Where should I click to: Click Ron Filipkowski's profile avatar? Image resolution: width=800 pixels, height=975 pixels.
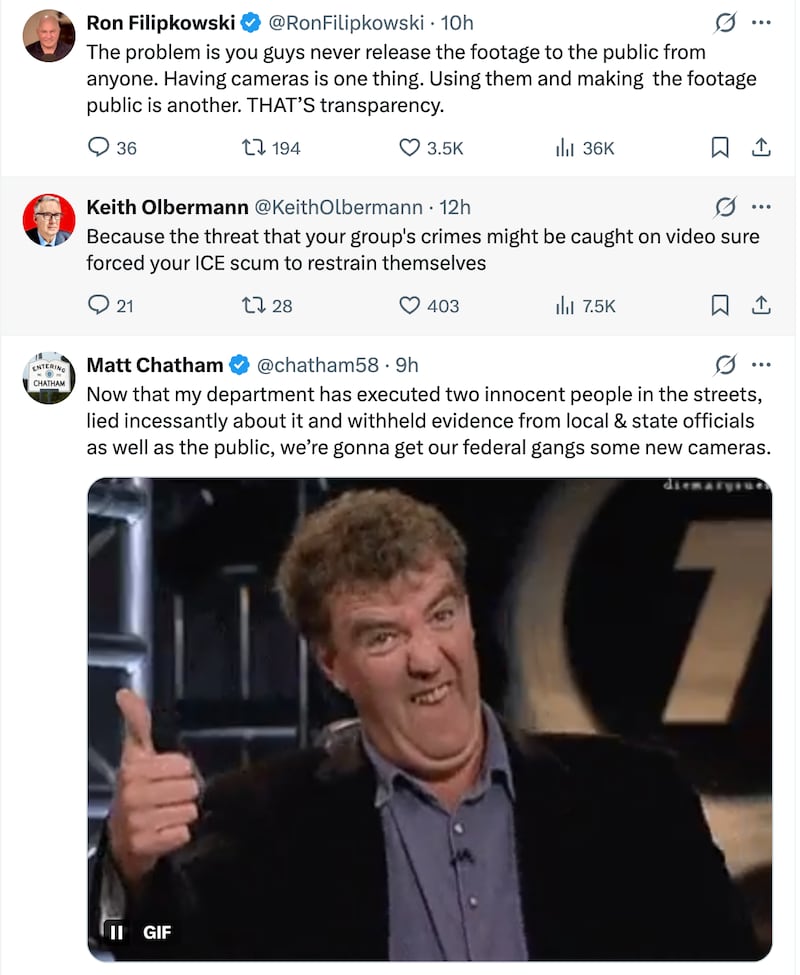[x=49, y=36]
